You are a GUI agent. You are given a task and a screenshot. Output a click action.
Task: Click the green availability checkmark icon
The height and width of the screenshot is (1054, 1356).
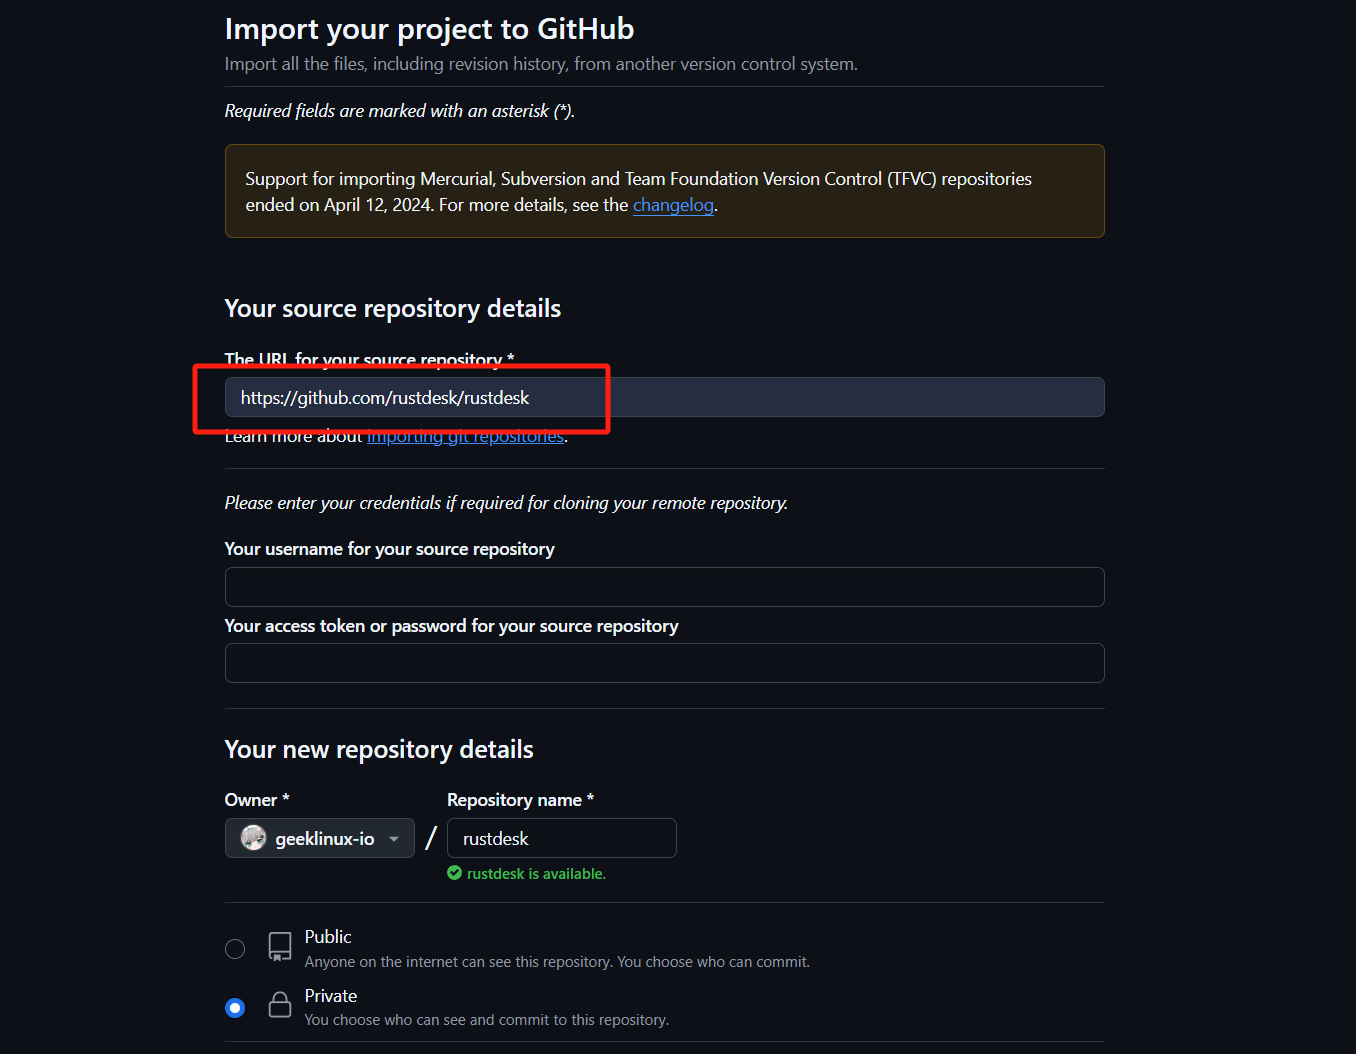[455, 873]
